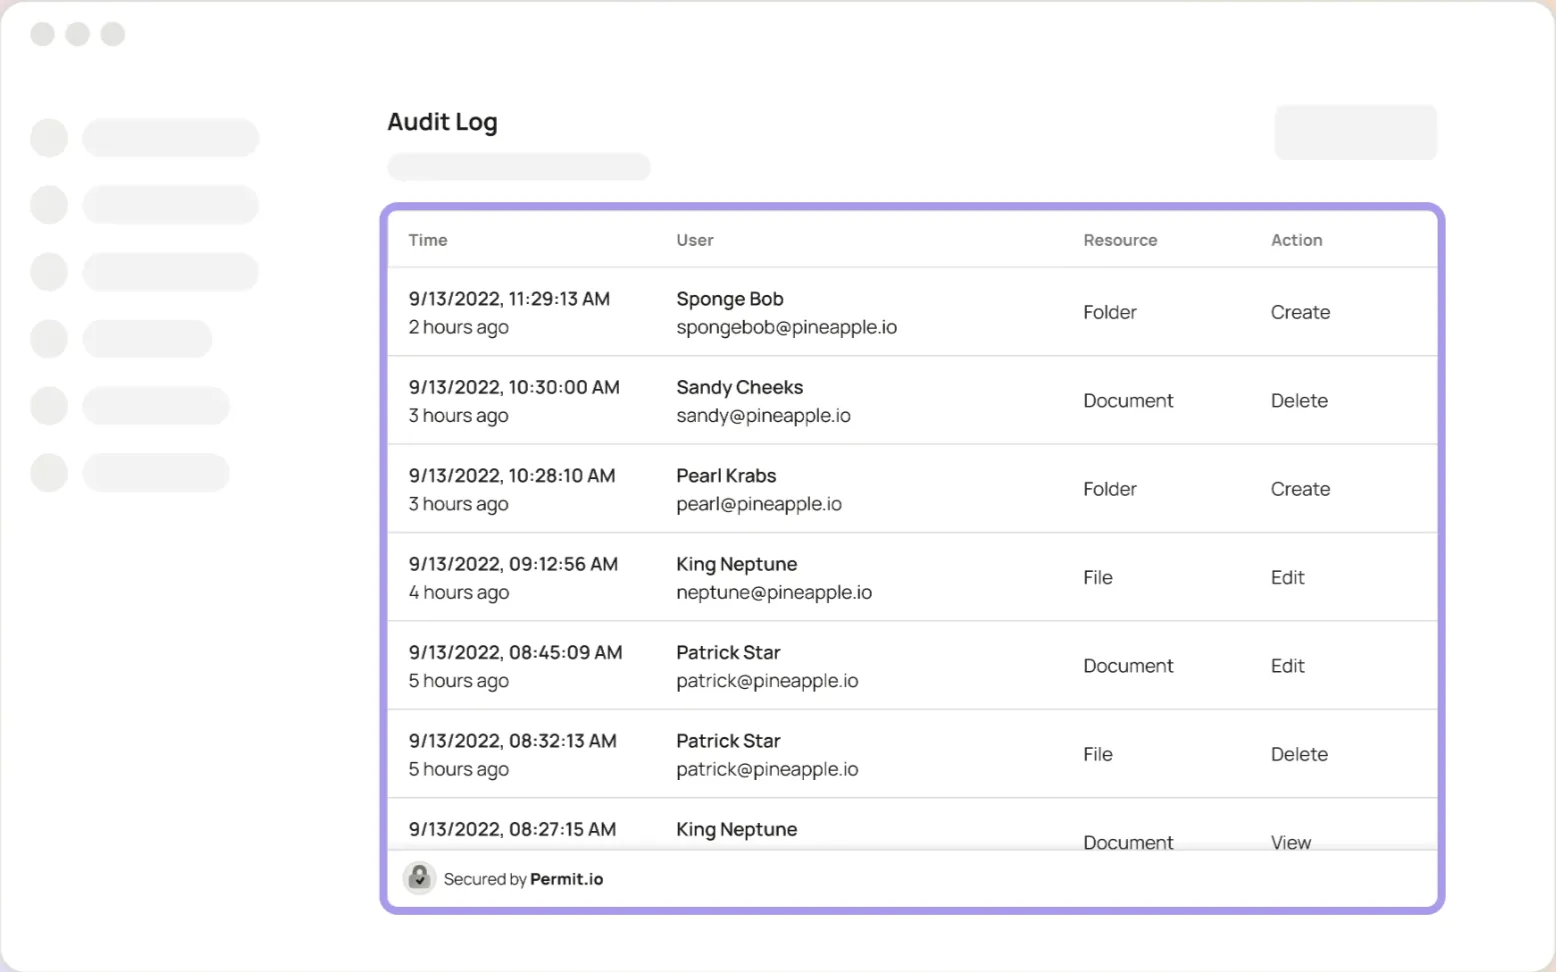This screenshot has width=1556, height=972.
Task: Click the leftmost window control dot
Action: (x=42, y=34)
